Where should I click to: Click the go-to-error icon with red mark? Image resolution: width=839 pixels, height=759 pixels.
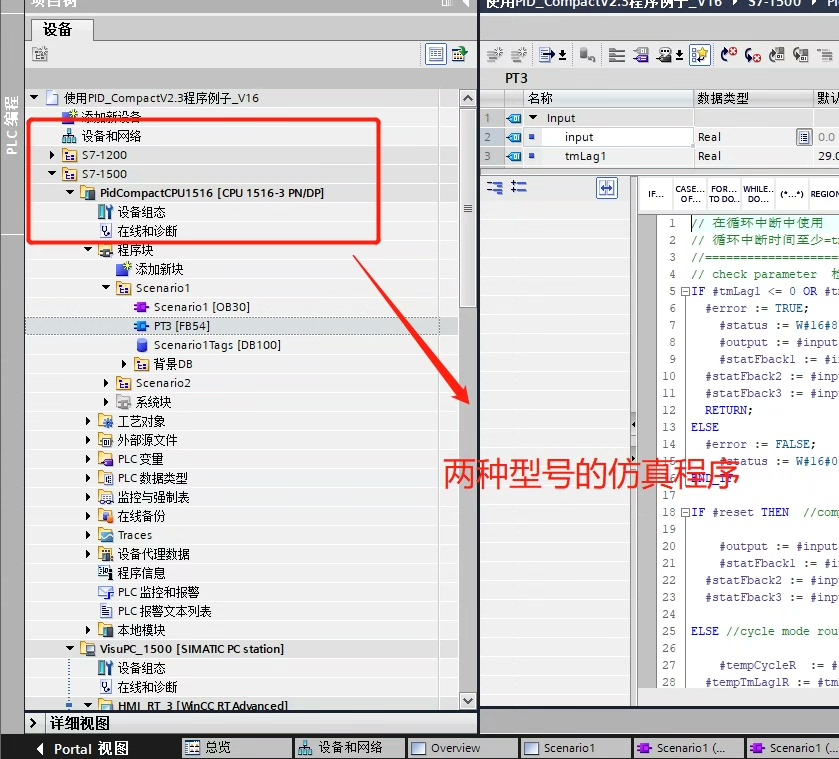point(728,55)
